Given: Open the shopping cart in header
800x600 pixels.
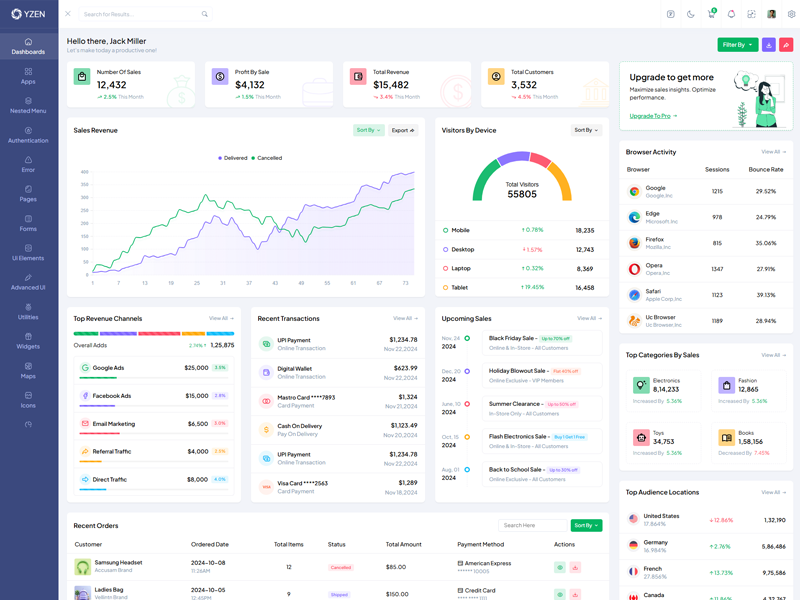Looking at the screenshot, I should click(711, 14).
